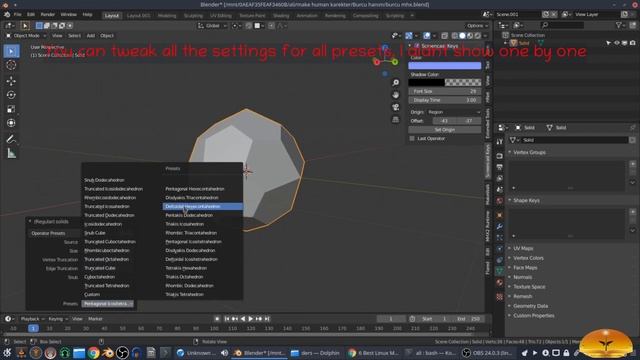Switch to the UV Editing workspace tab

220,16
